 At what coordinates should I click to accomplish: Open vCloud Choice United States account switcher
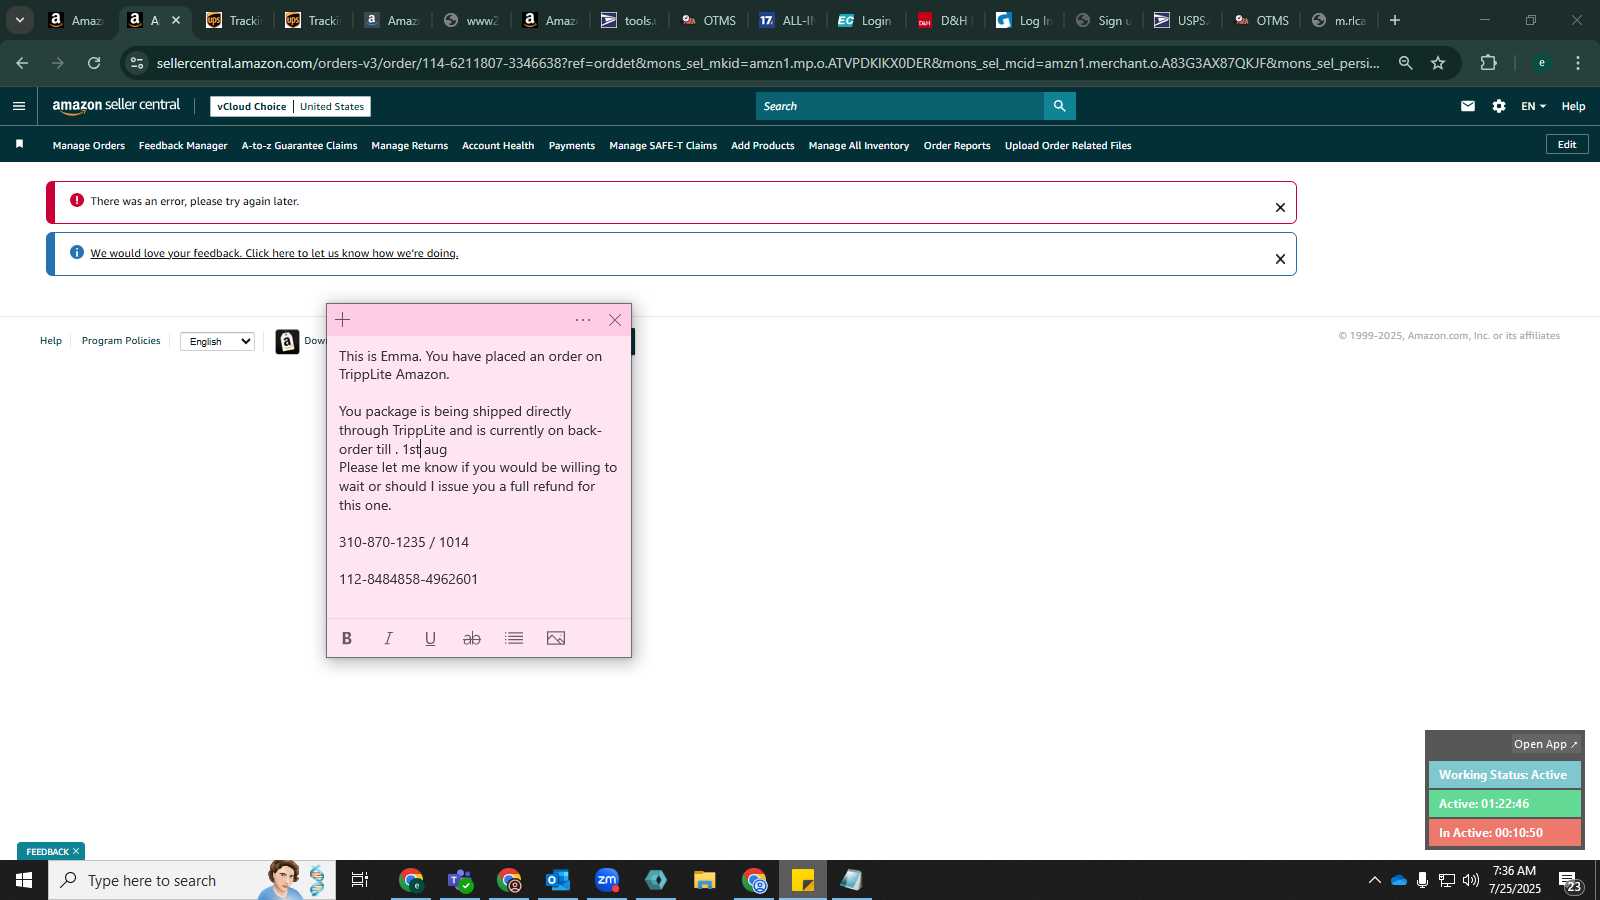290,106
